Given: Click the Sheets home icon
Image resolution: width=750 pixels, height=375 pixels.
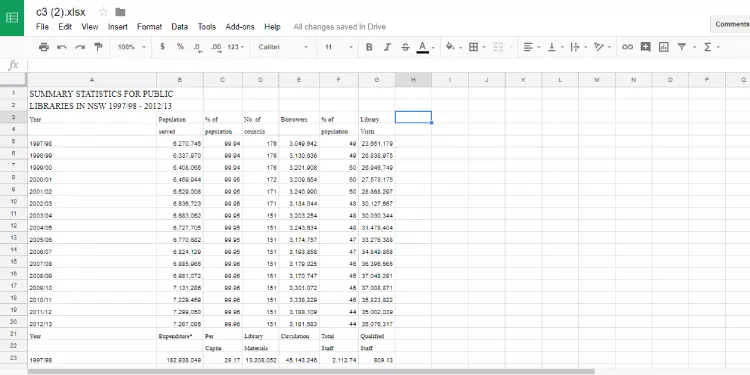Looking at the screenshot, I should [12, 18].
